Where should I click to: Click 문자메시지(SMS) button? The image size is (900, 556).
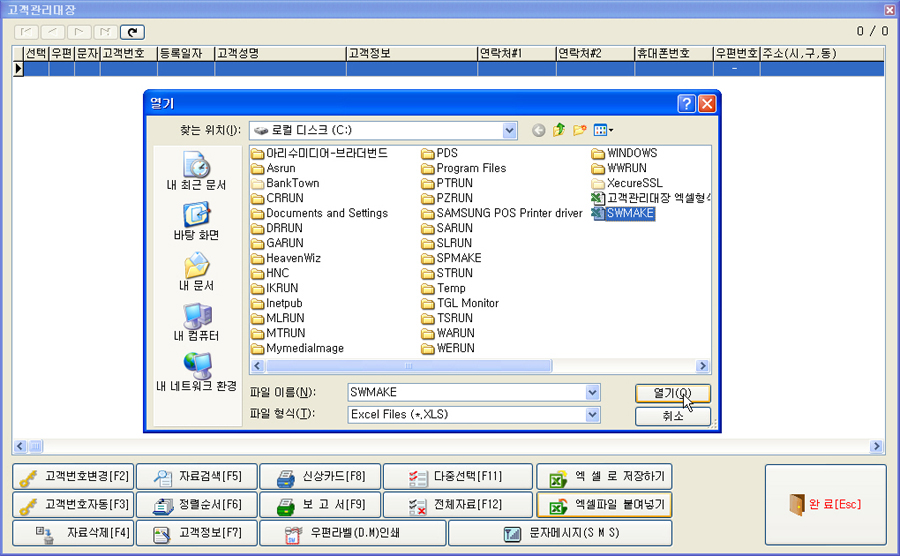tap(560, 532)
